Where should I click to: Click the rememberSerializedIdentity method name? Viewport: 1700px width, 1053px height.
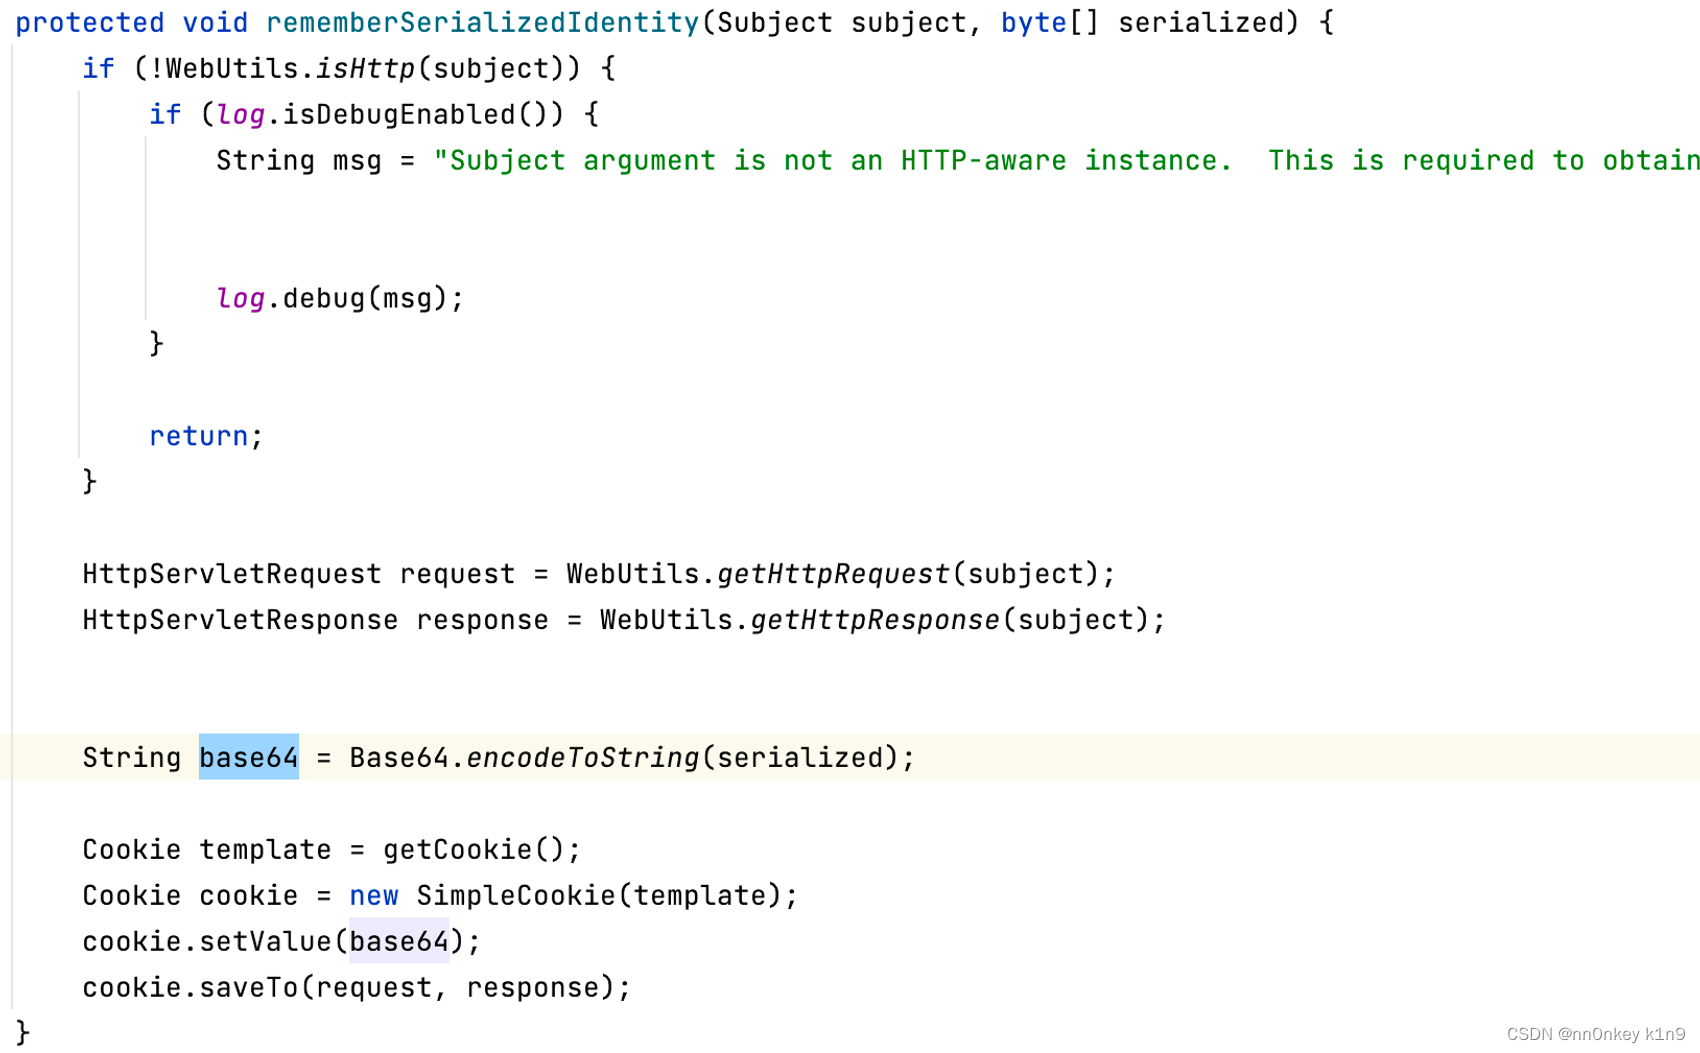point(482,22)
